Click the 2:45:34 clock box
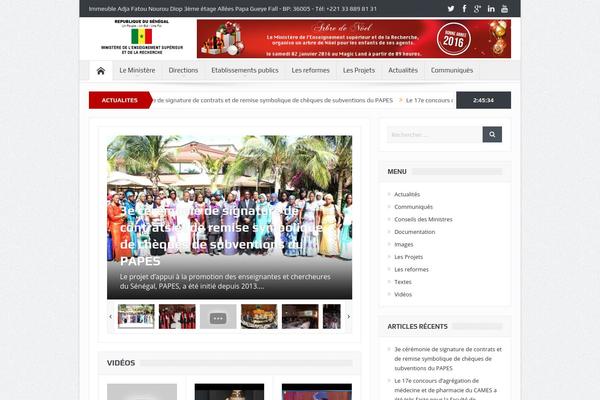 (x=483, y=100)
